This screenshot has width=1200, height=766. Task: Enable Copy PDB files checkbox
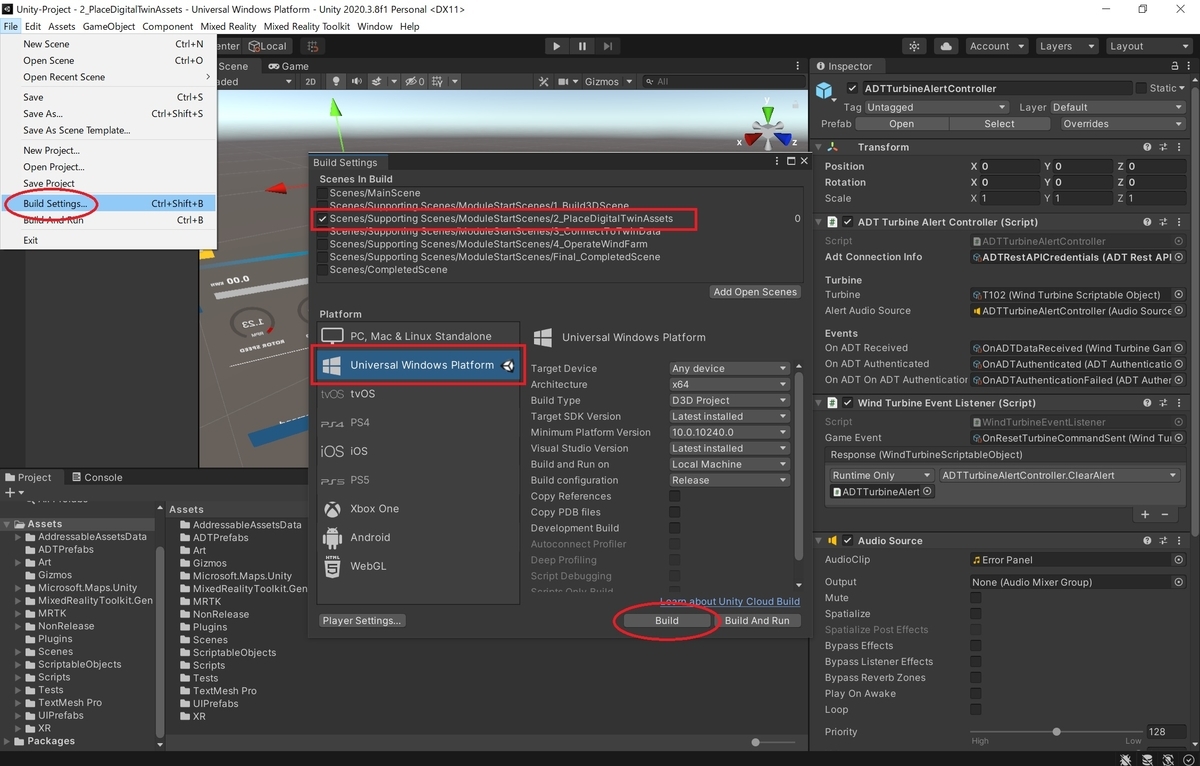tap(675, 512)
